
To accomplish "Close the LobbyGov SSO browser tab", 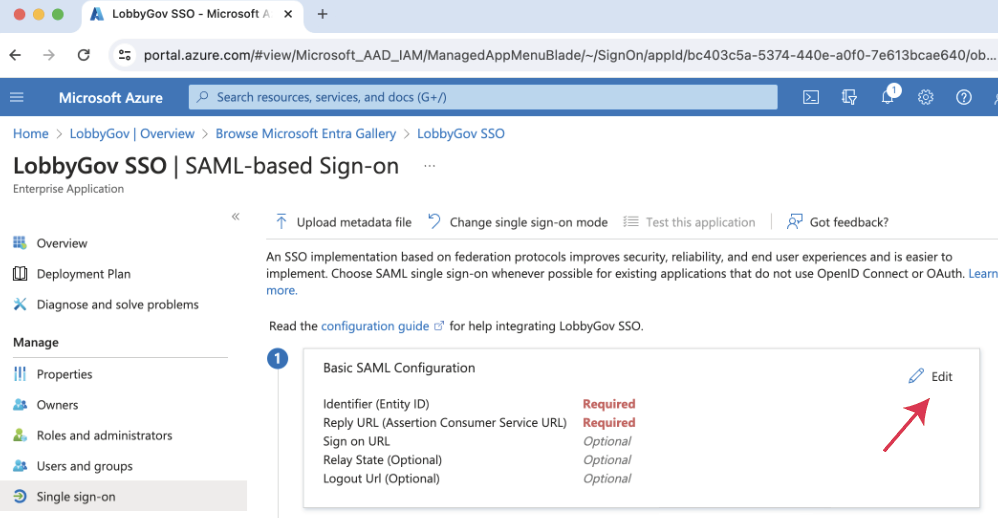I will [288, 14].
